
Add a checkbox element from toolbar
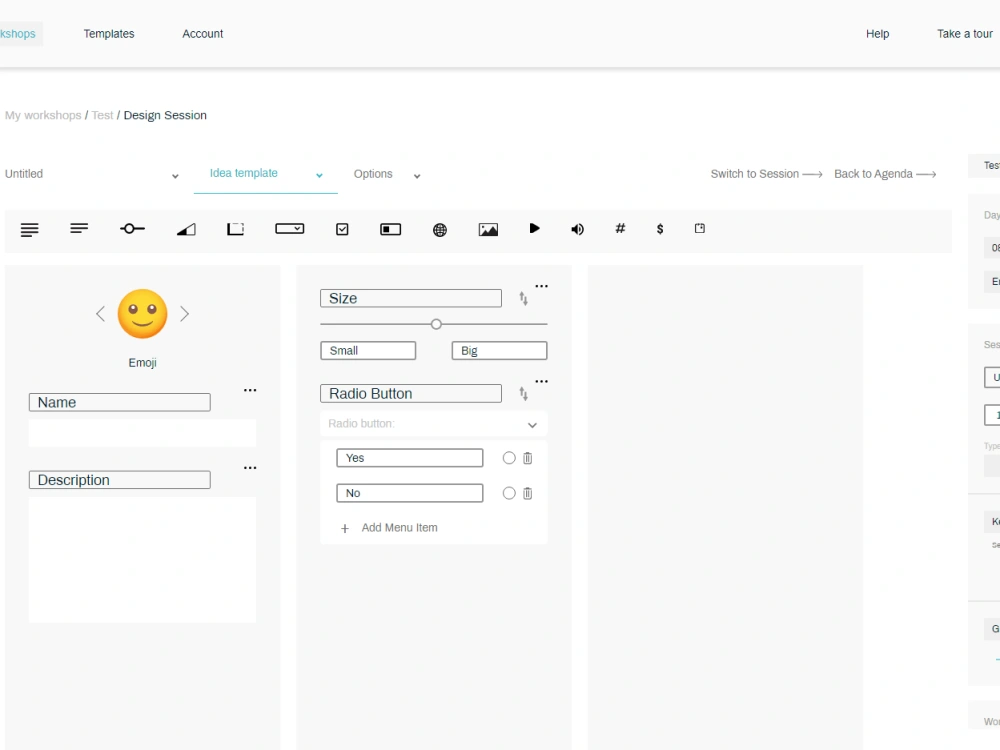coord(342,229)
